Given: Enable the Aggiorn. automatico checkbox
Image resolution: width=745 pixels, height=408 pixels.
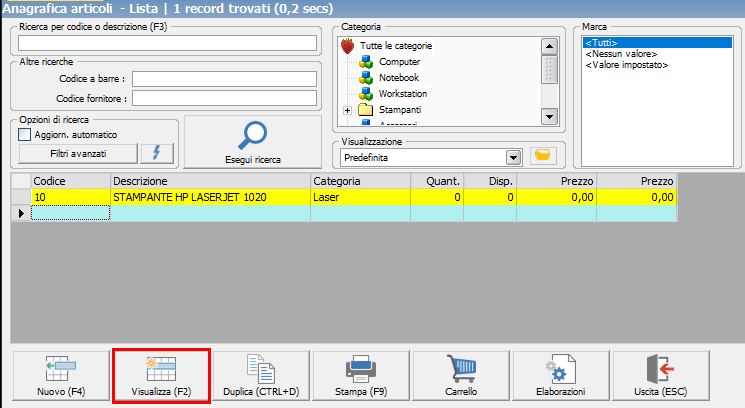Looking at the screenshot, I should pyautogui.click(x=24, y=134).
